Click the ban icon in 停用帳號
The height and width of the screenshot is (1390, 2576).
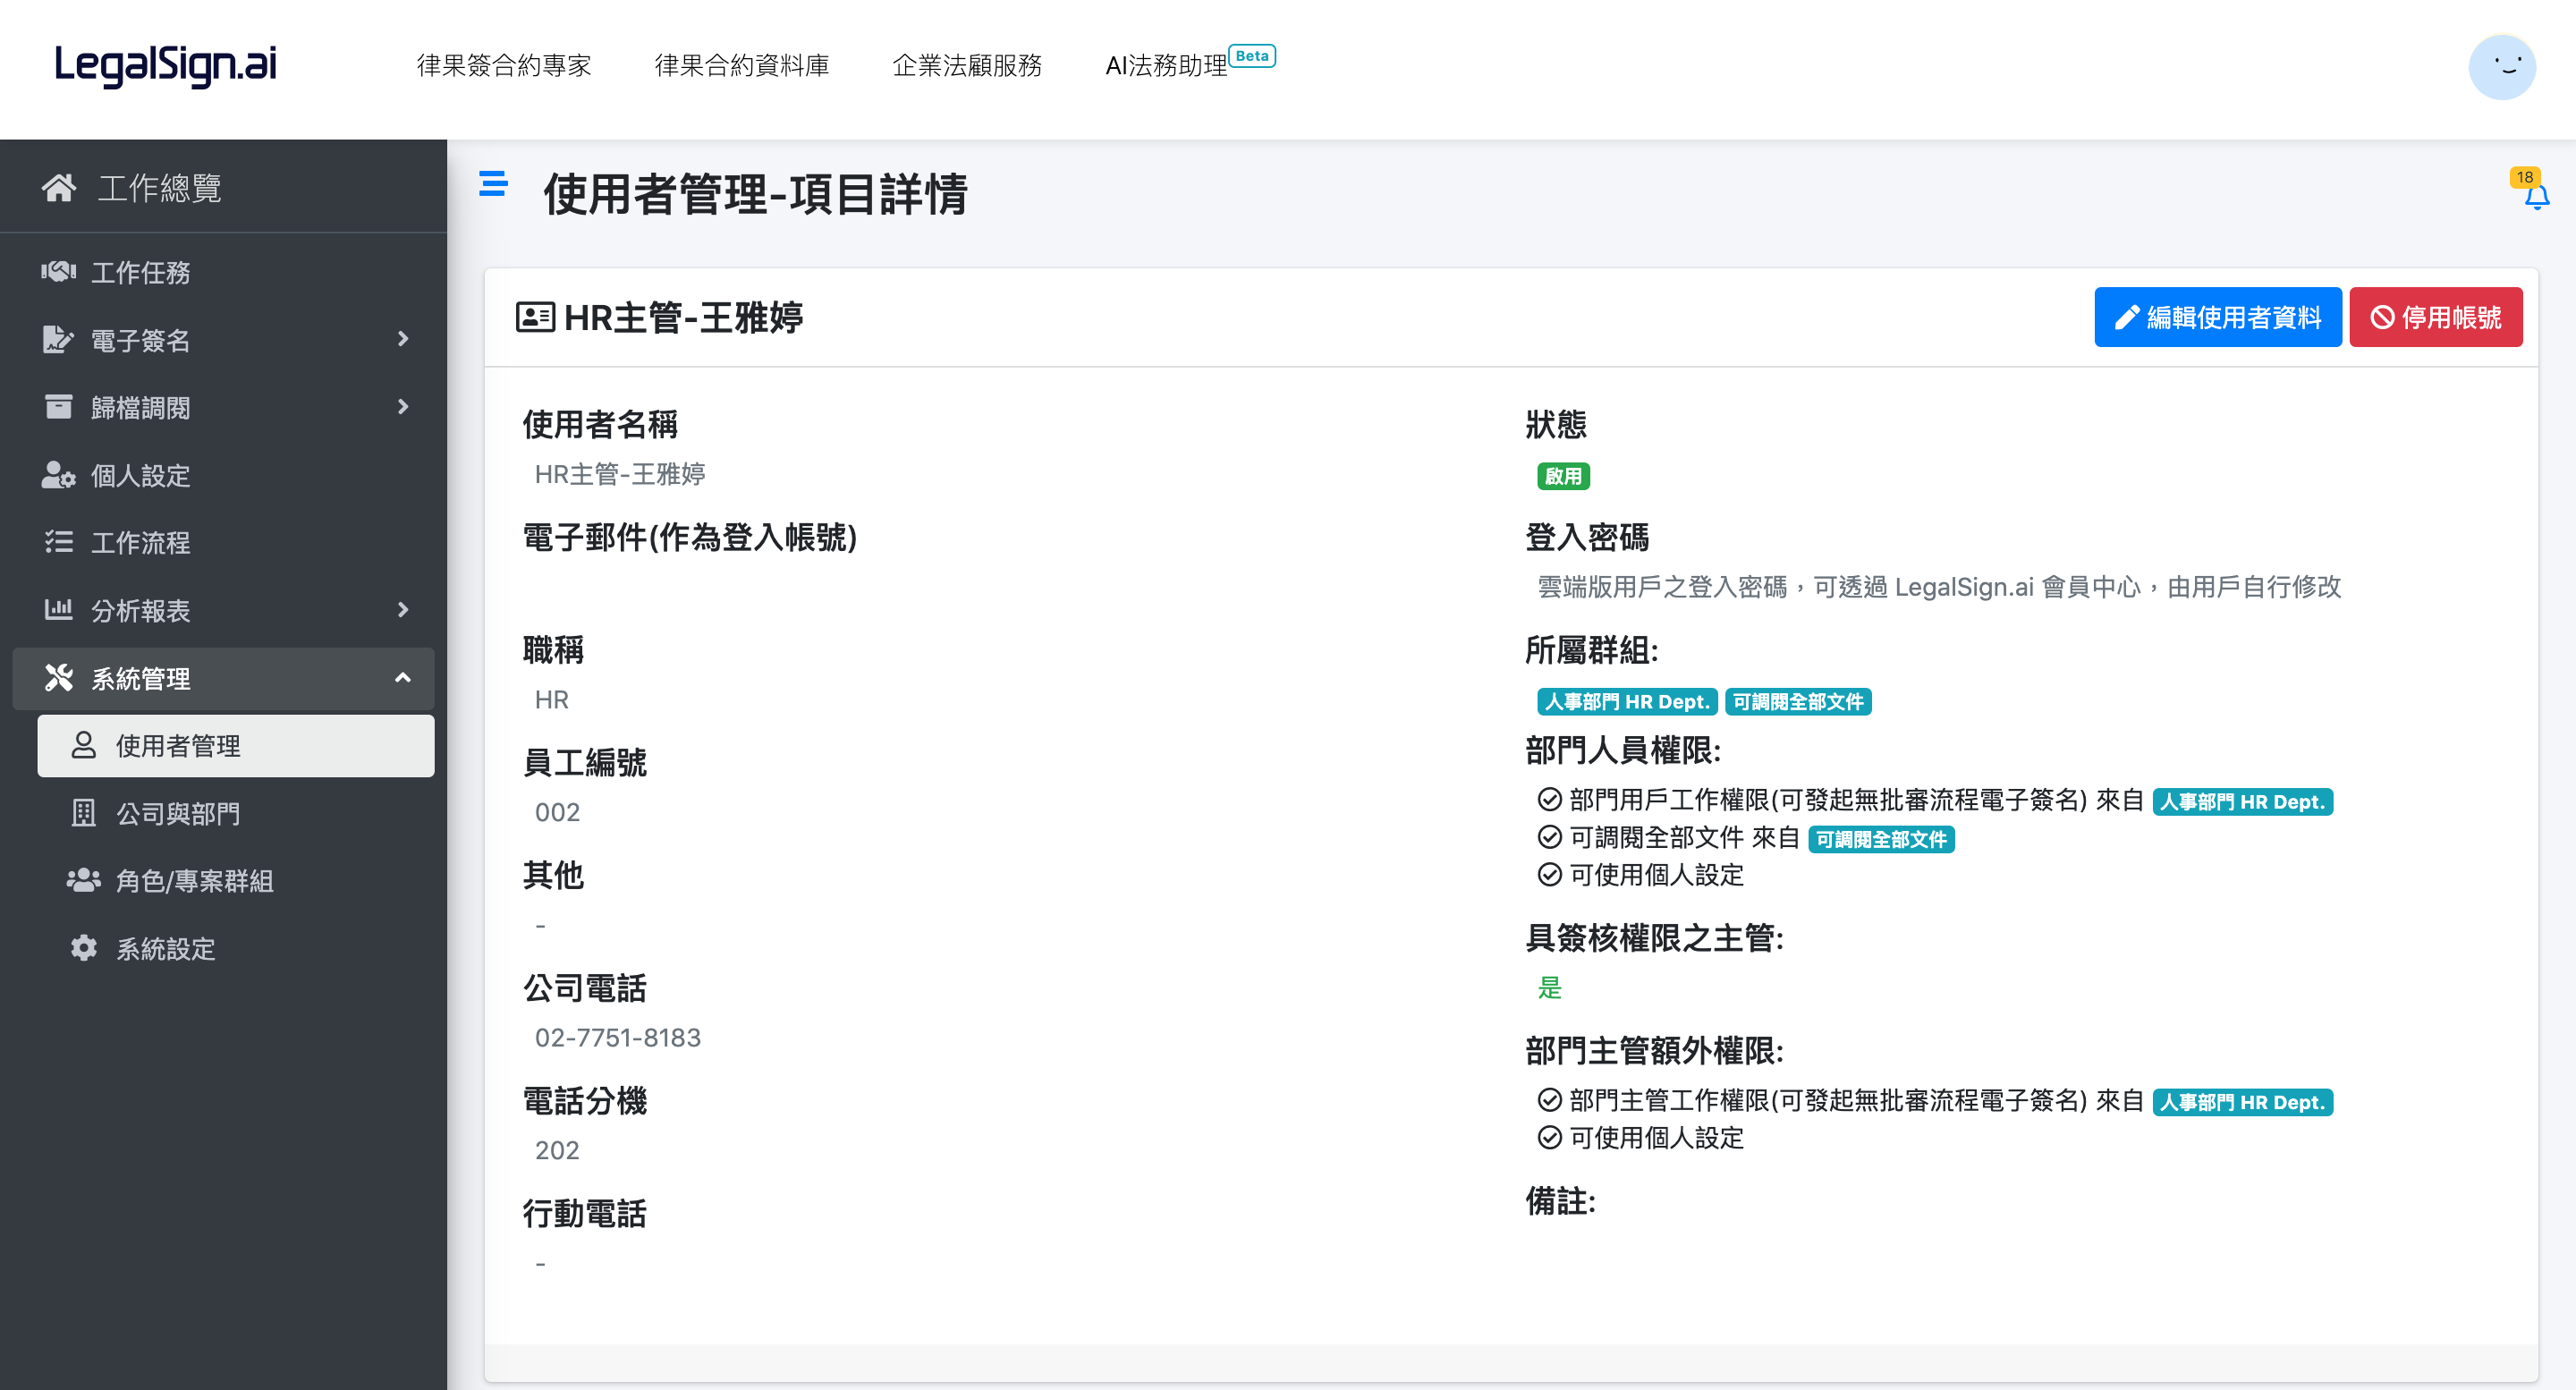2383,317
